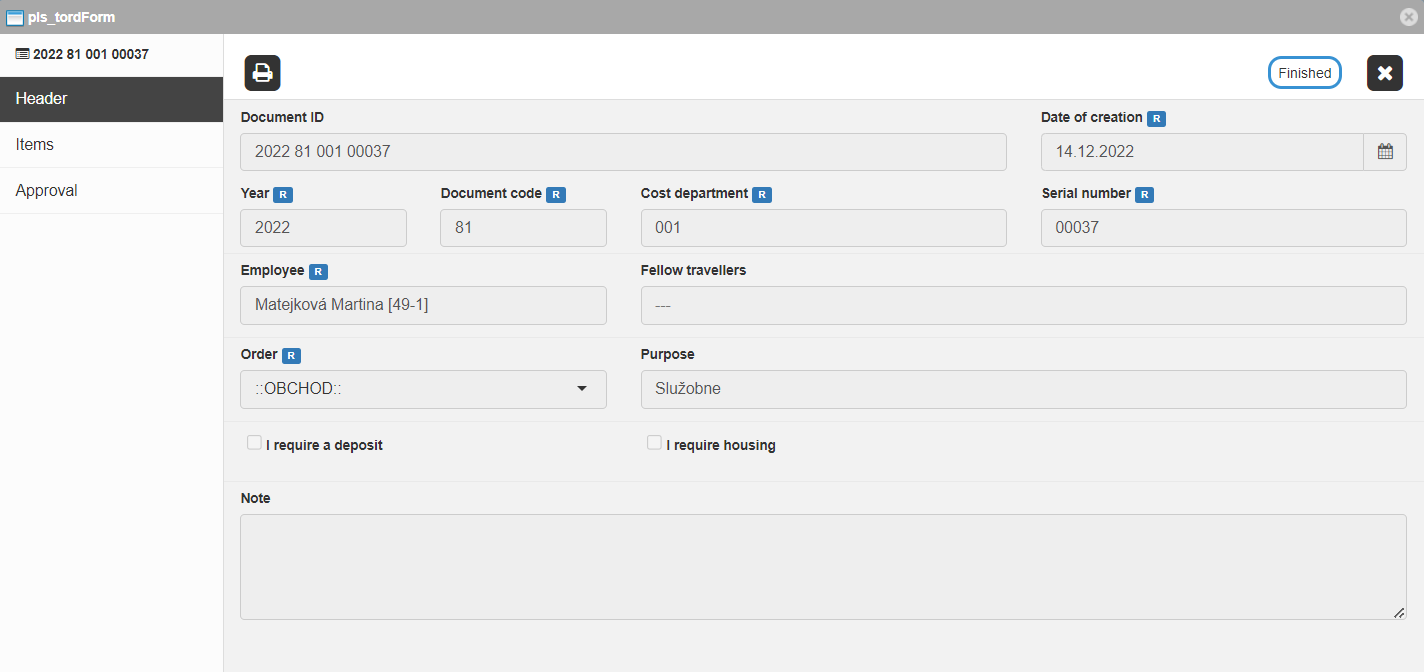Open the Approval section in sidebar
Image resolution: width=1424 pixels, height=672 pixels.
point(111,191)
